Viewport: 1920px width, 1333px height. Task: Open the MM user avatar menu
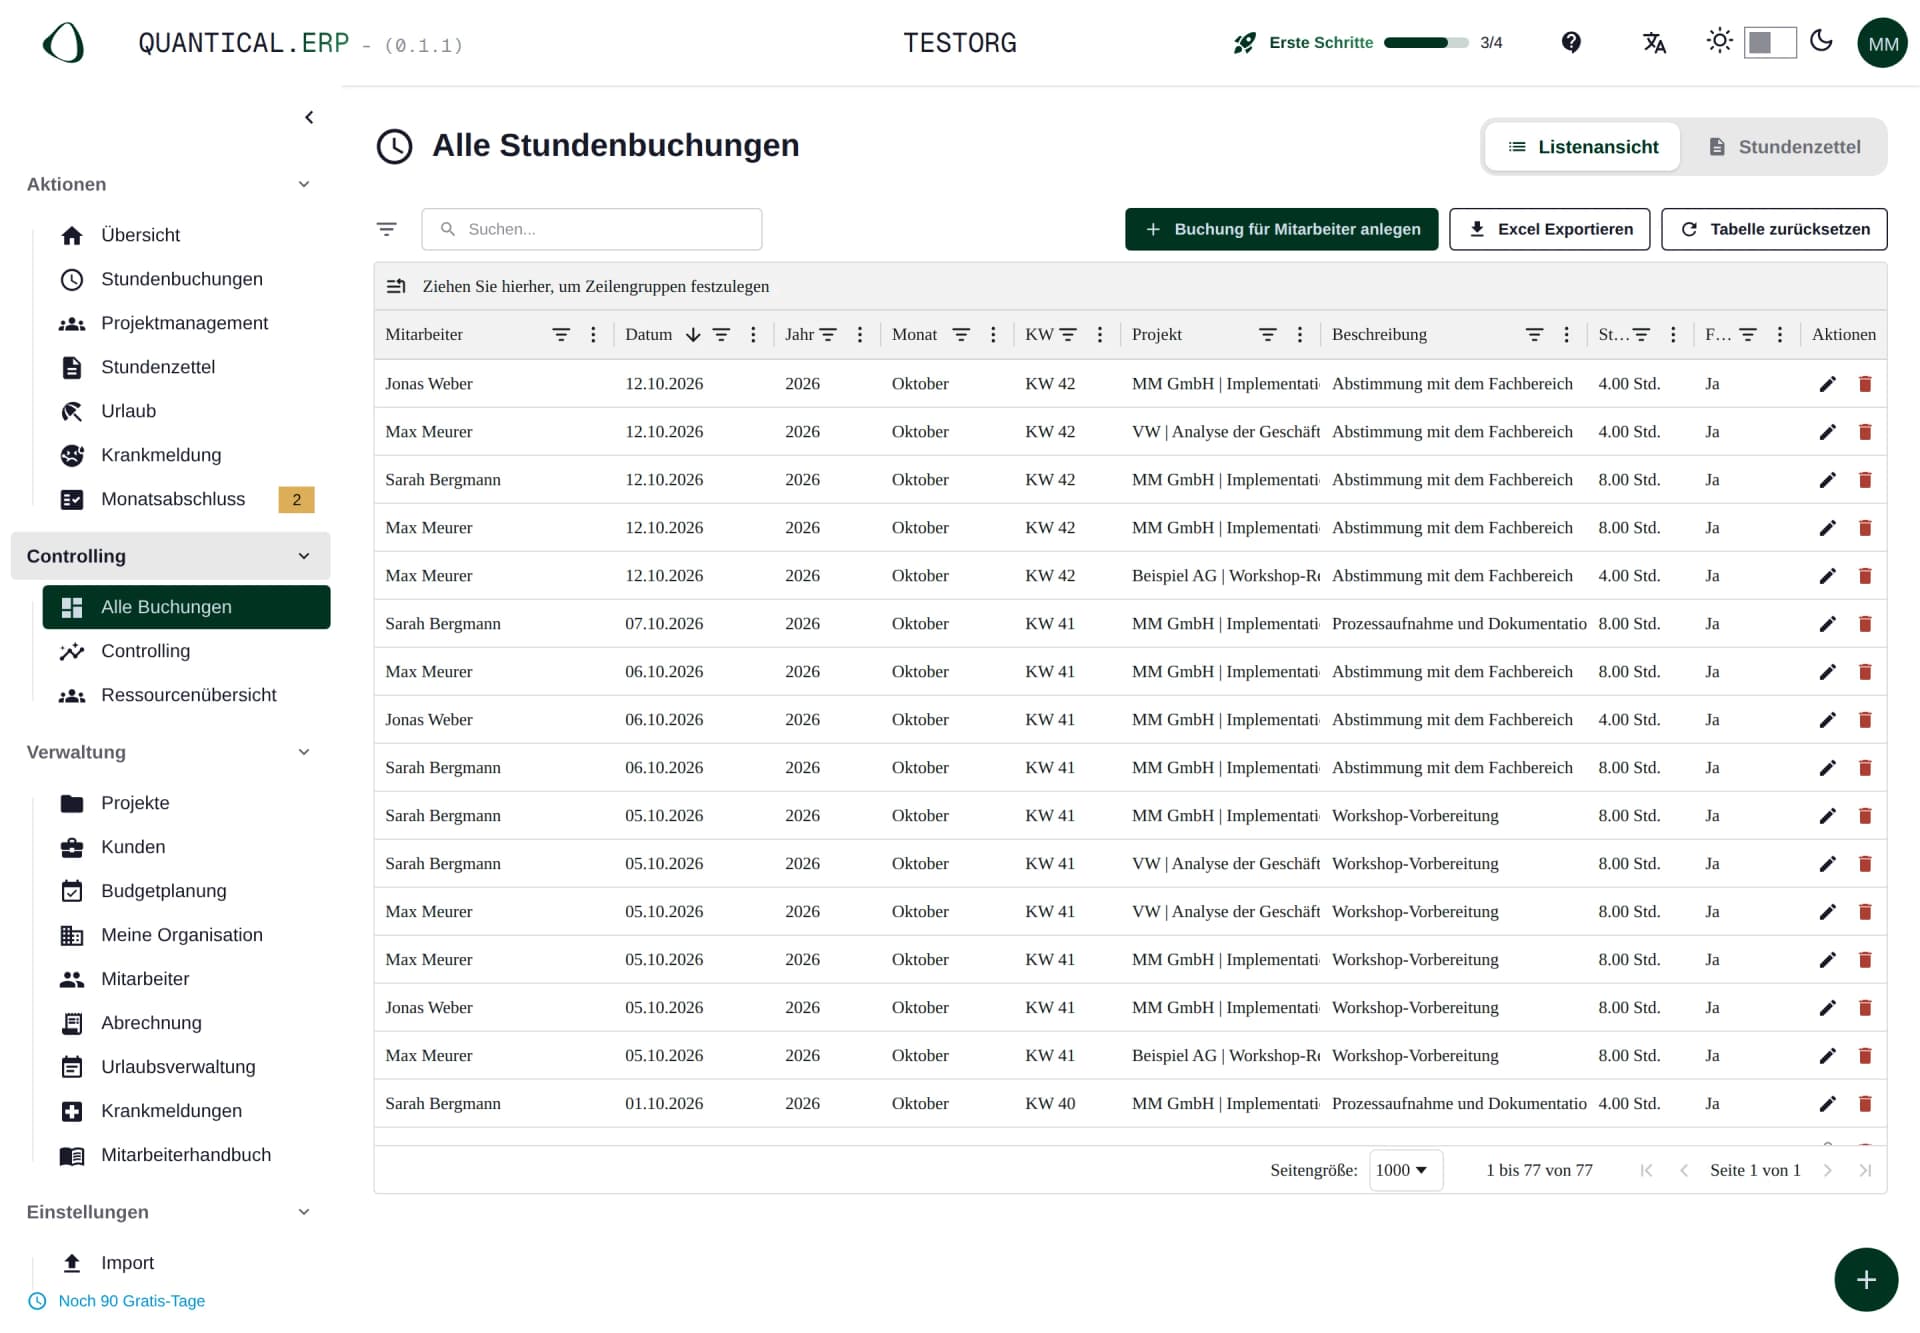1882,43
